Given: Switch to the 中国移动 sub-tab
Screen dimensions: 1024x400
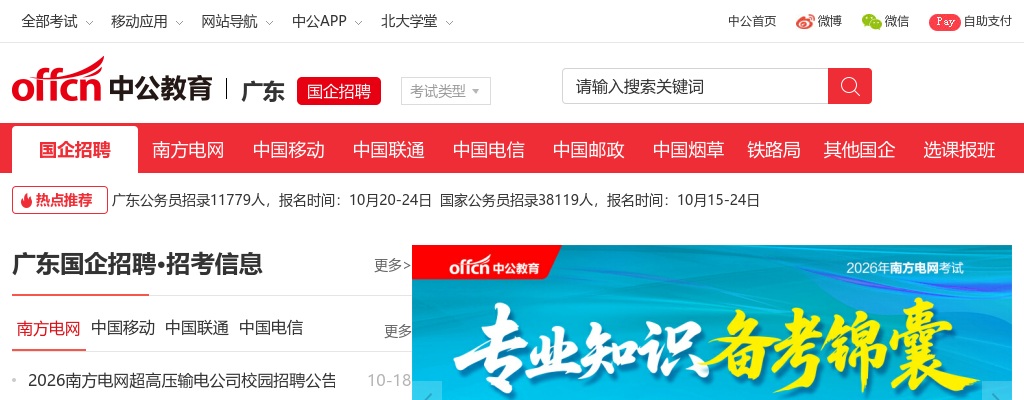Looking at the screenshot, I should pos(123,328).
